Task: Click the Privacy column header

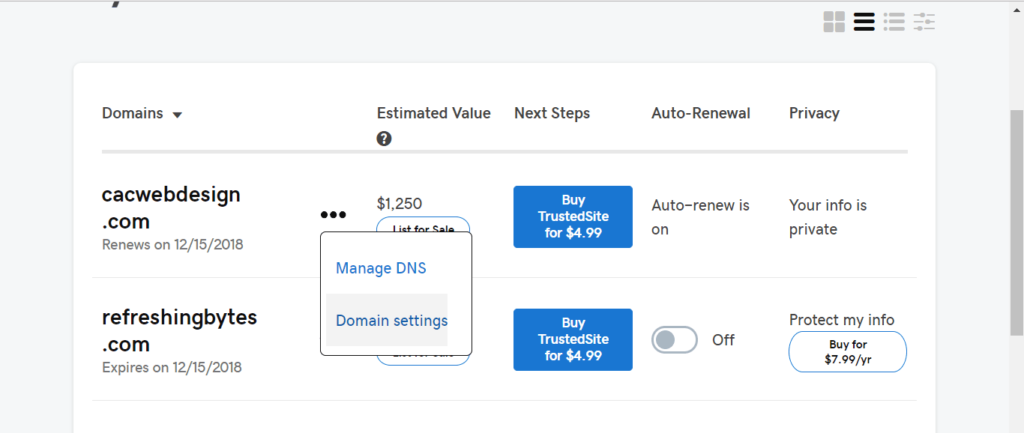Action: point(814,113)
